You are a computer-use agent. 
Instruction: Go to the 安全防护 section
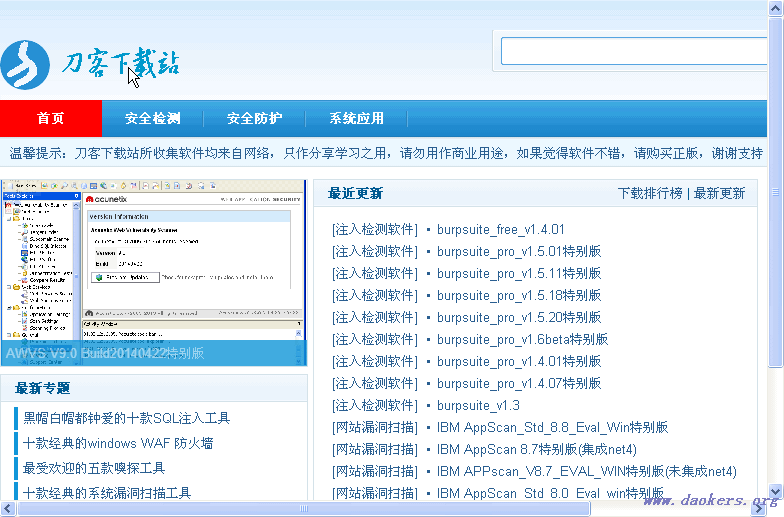pyautogui.click(x=254, y=118)
